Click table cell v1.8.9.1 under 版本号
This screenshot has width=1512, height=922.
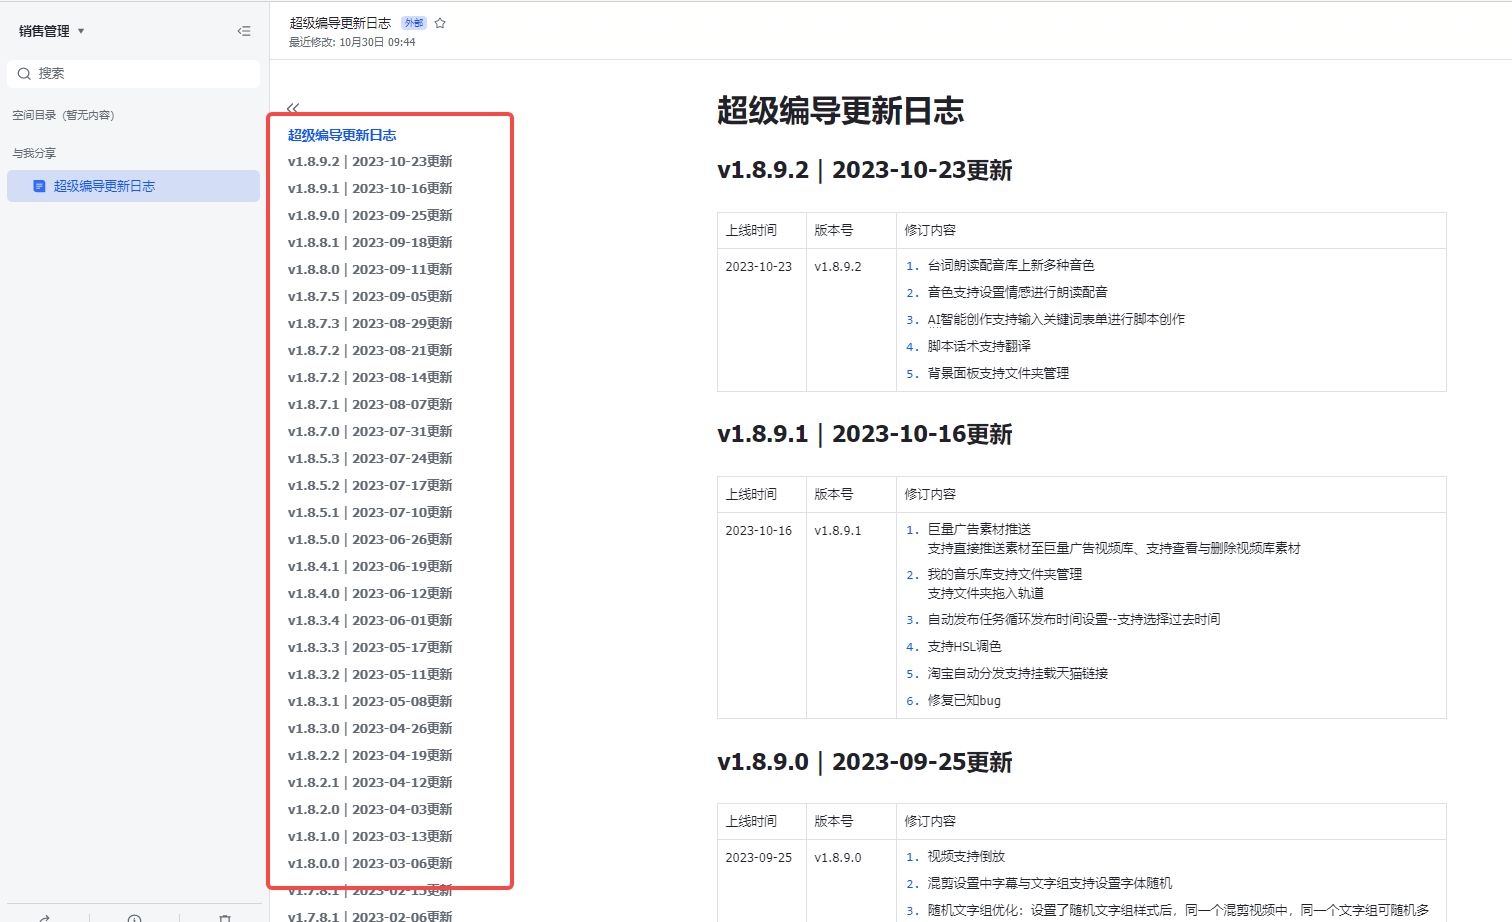(x=838, y=531)
